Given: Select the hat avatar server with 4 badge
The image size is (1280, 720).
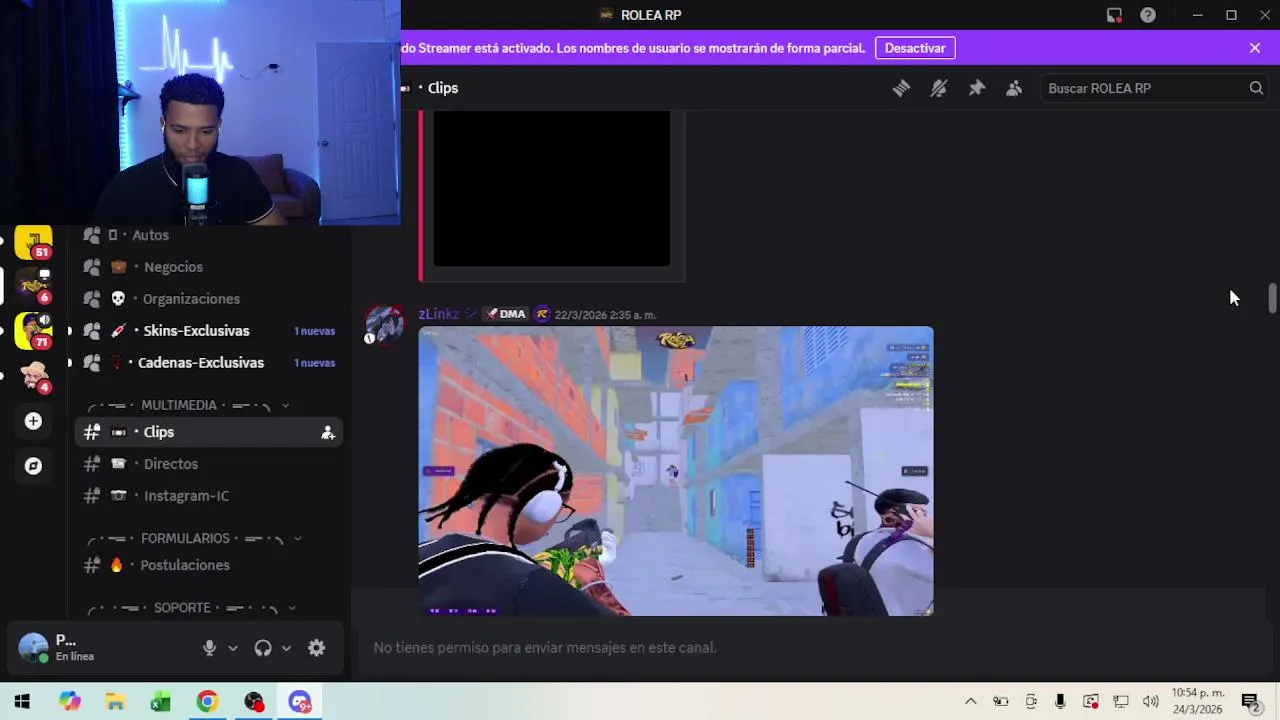Looking at the screenshot, I should [x=33, y=376].
